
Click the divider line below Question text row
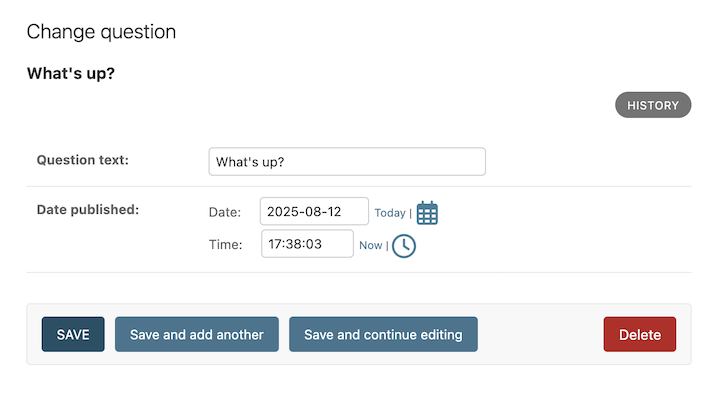358,186
